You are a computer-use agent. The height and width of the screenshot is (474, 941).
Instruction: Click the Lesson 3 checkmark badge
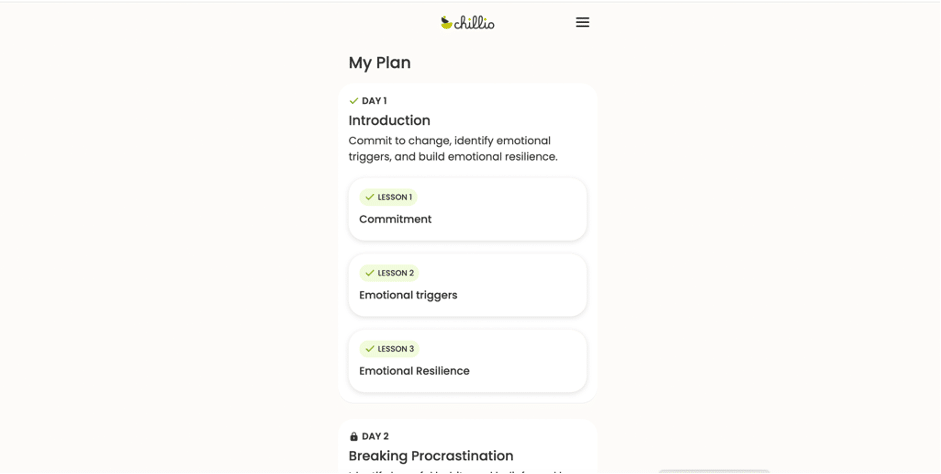(389, 349)
